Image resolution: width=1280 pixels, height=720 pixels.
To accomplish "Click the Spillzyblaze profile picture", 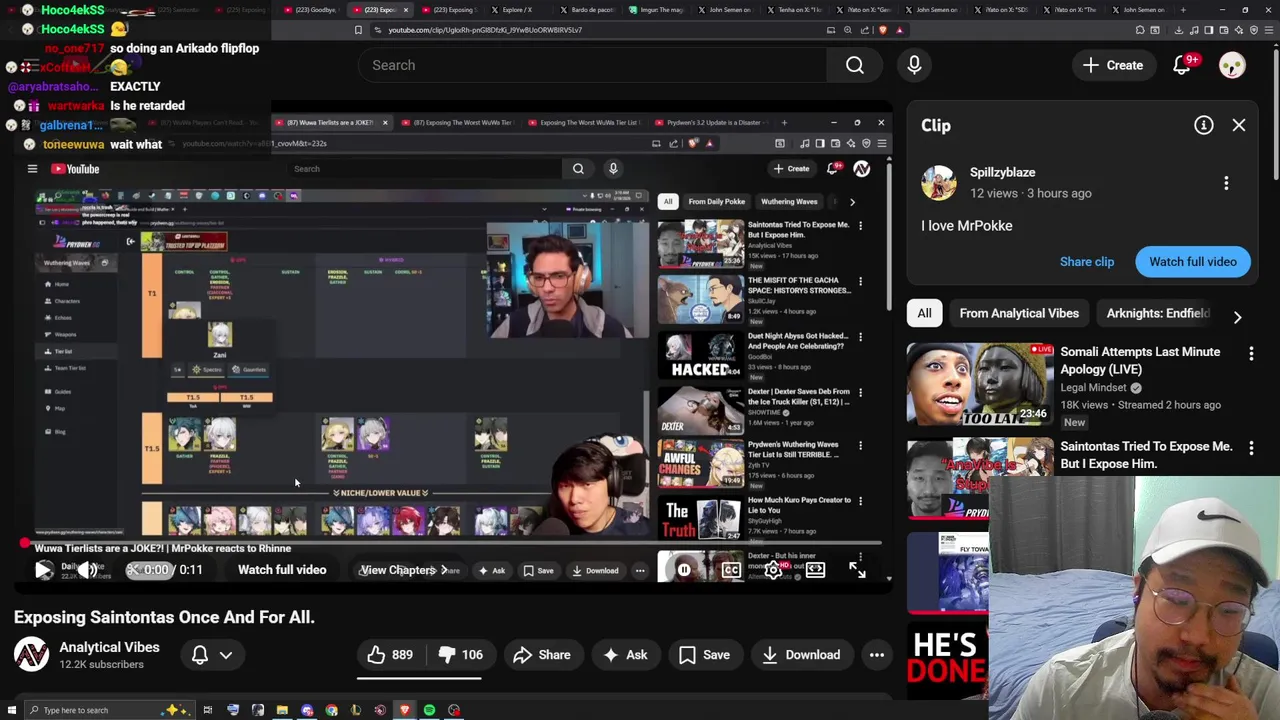I will 939,183.
